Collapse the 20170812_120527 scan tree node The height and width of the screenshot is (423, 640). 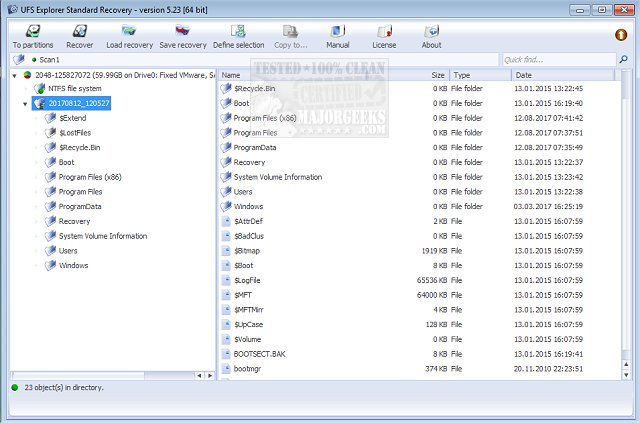click(x=24, y=103)
